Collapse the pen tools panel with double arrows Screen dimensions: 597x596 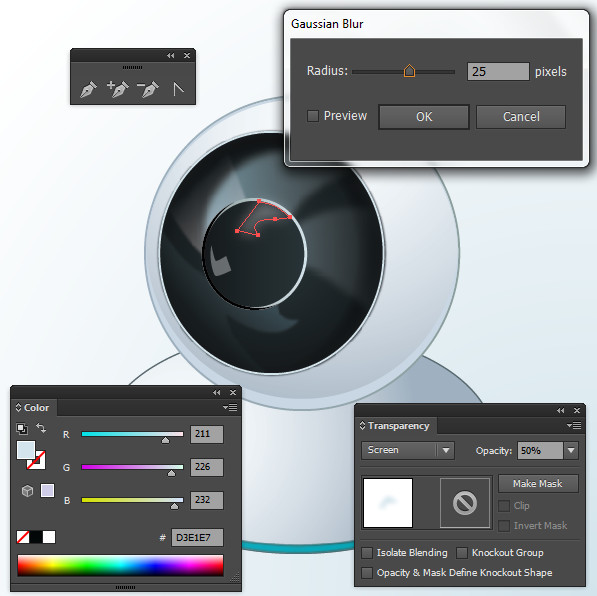170,56
